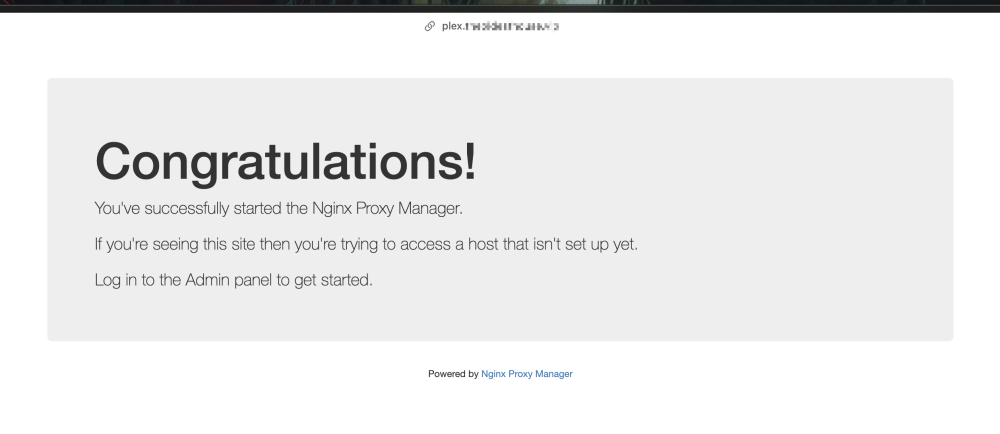This screenshot has height=434, width=1000.
Task: Click the "Log in to the Admin panel" line
Action: coord(233,280)
